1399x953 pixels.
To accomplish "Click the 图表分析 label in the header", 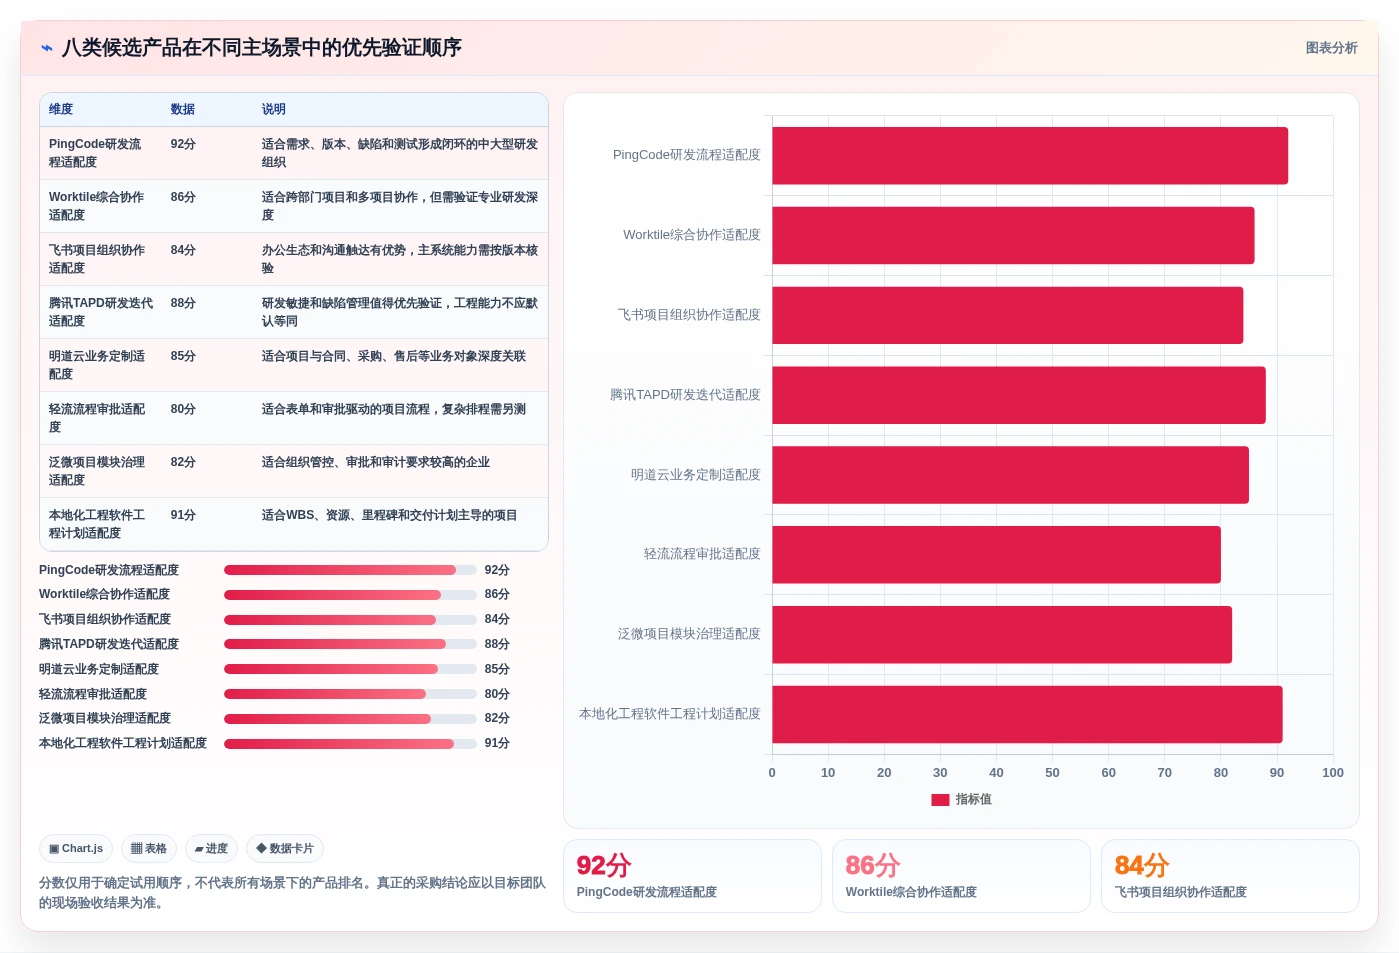I will tap(1331, 48).
